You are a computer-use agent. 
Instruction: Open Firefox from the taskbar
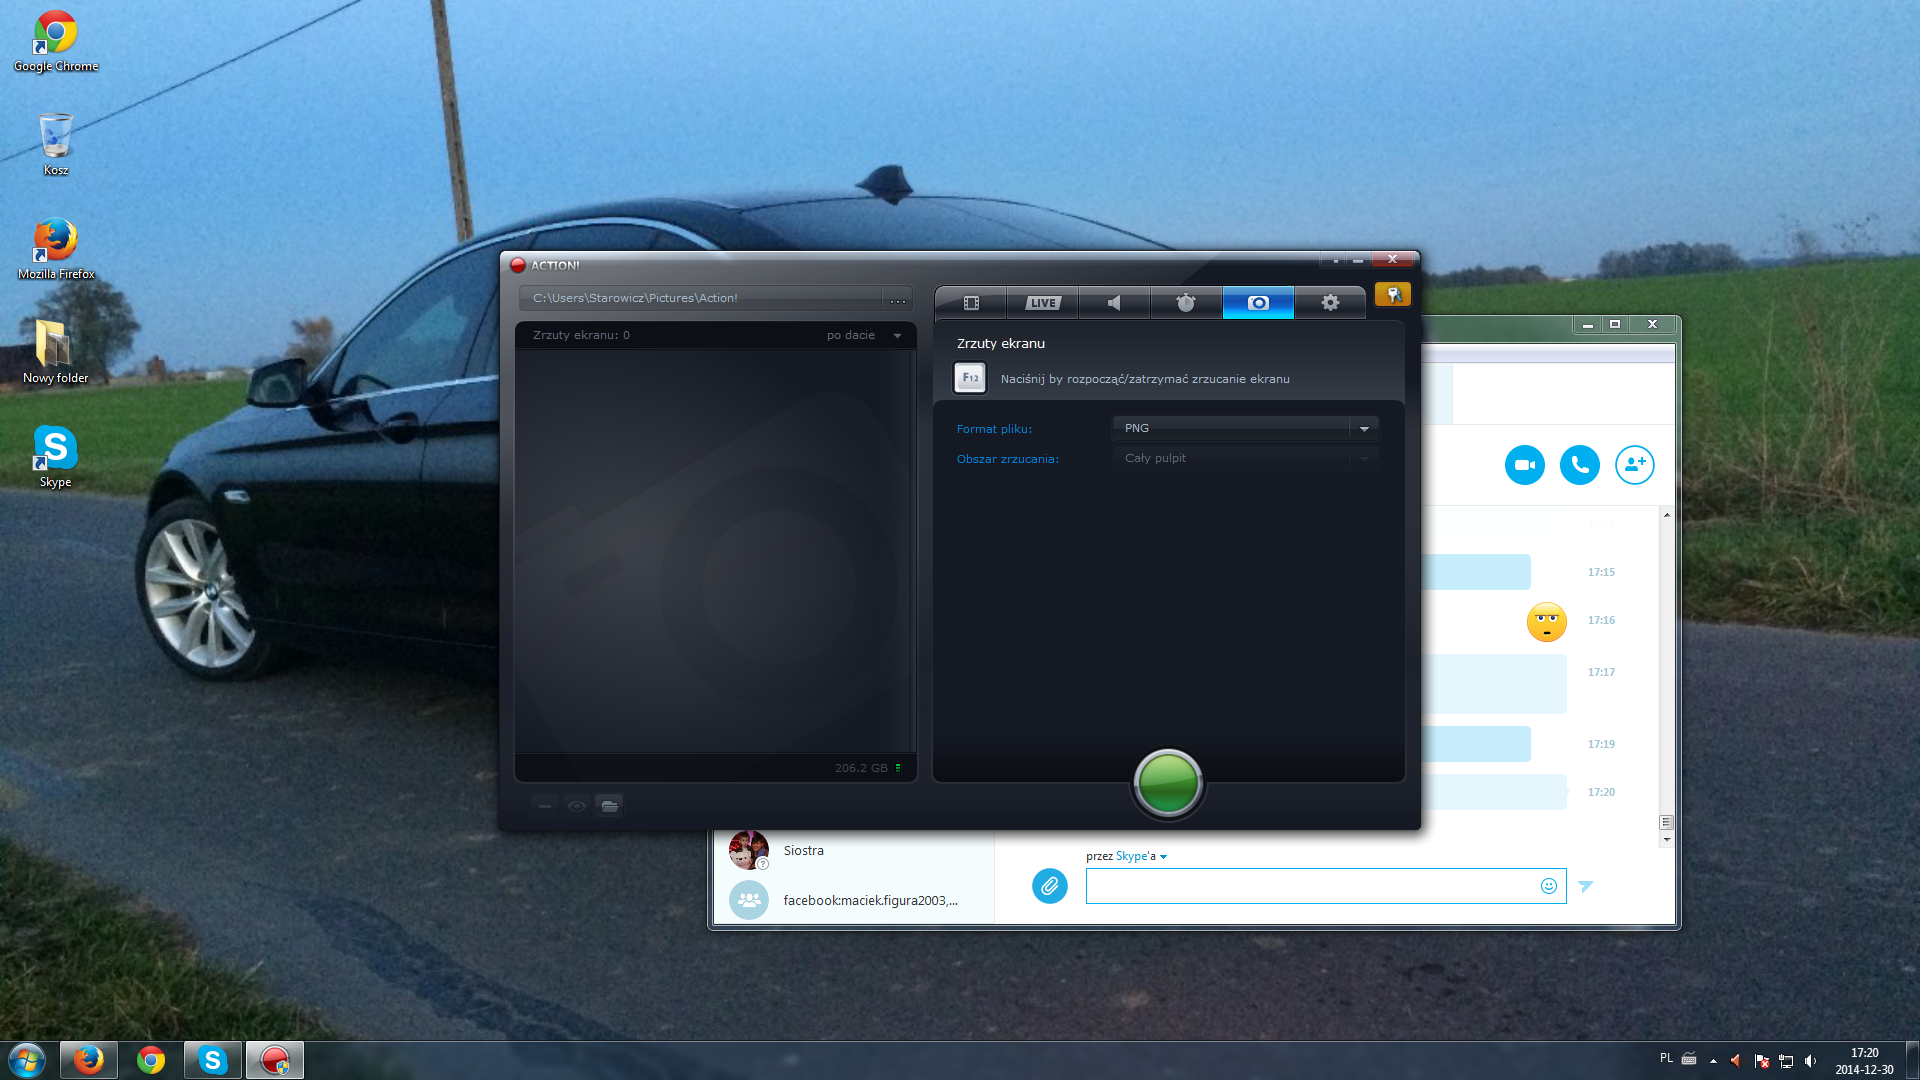pyautogui.click(x=88, y=1060)
